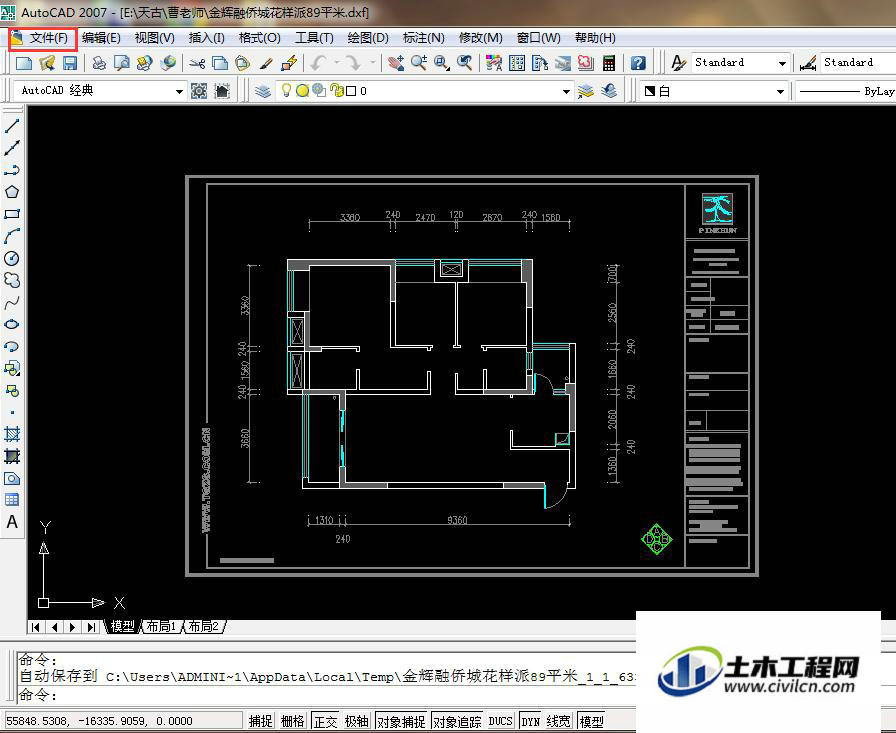Select the Line draw tool
This screenshot has height=733, width=896.
(x=12, y=126)
